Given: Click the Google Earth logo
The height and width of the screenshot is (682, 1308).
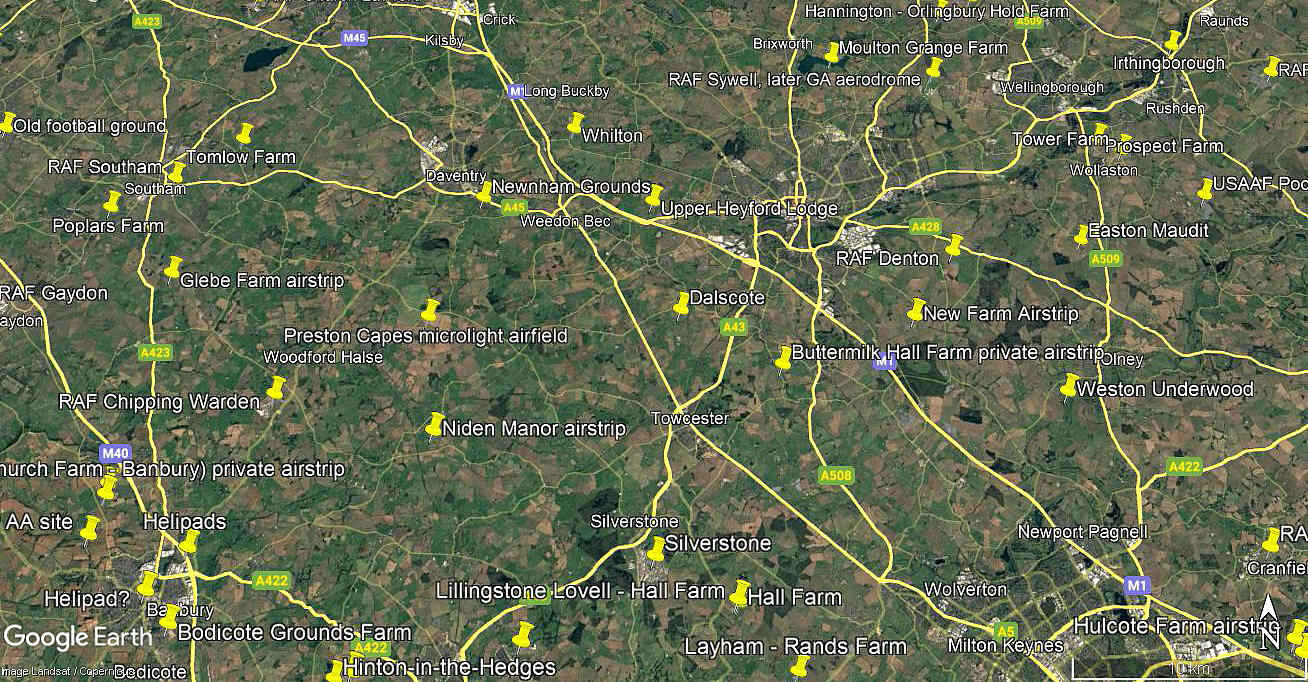Looking at the screenshot, I should coord(79,637).
